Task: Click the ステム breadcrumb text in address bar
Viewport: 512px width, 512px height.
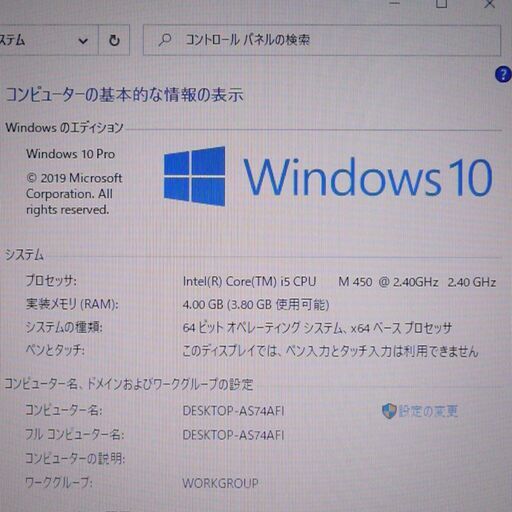Action: (12, 40)
